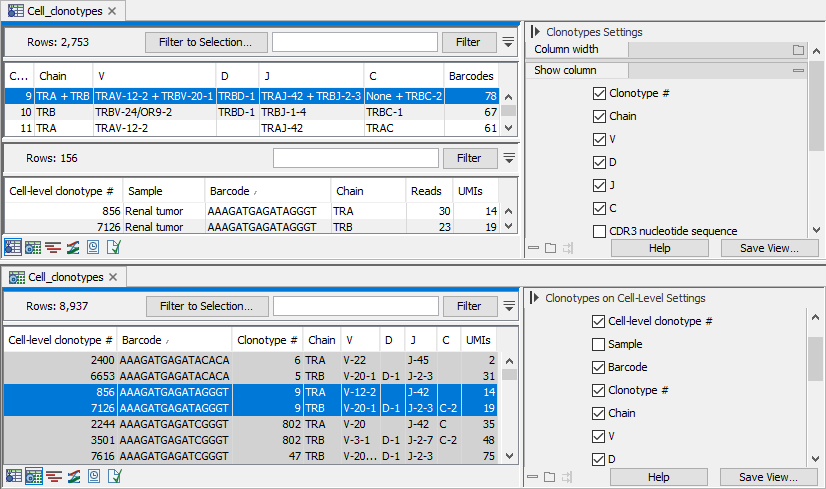The height and width of the screenshot is (489, 826).
Task: Check the Sample column checkbox
Action: point(599,344)
